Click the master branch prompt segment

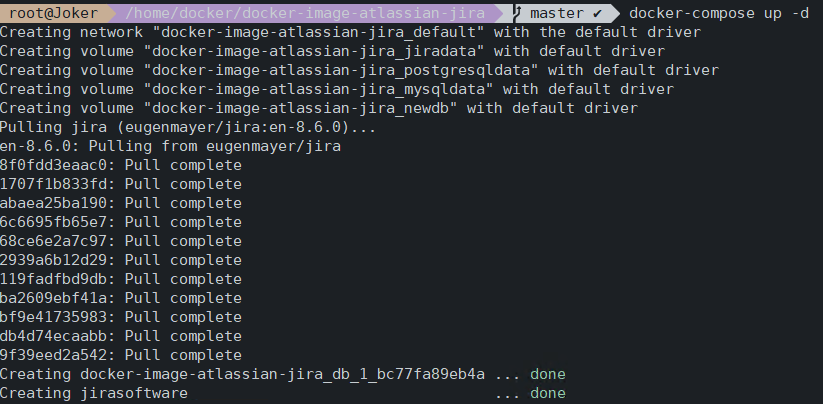click(x=563, y=13)
